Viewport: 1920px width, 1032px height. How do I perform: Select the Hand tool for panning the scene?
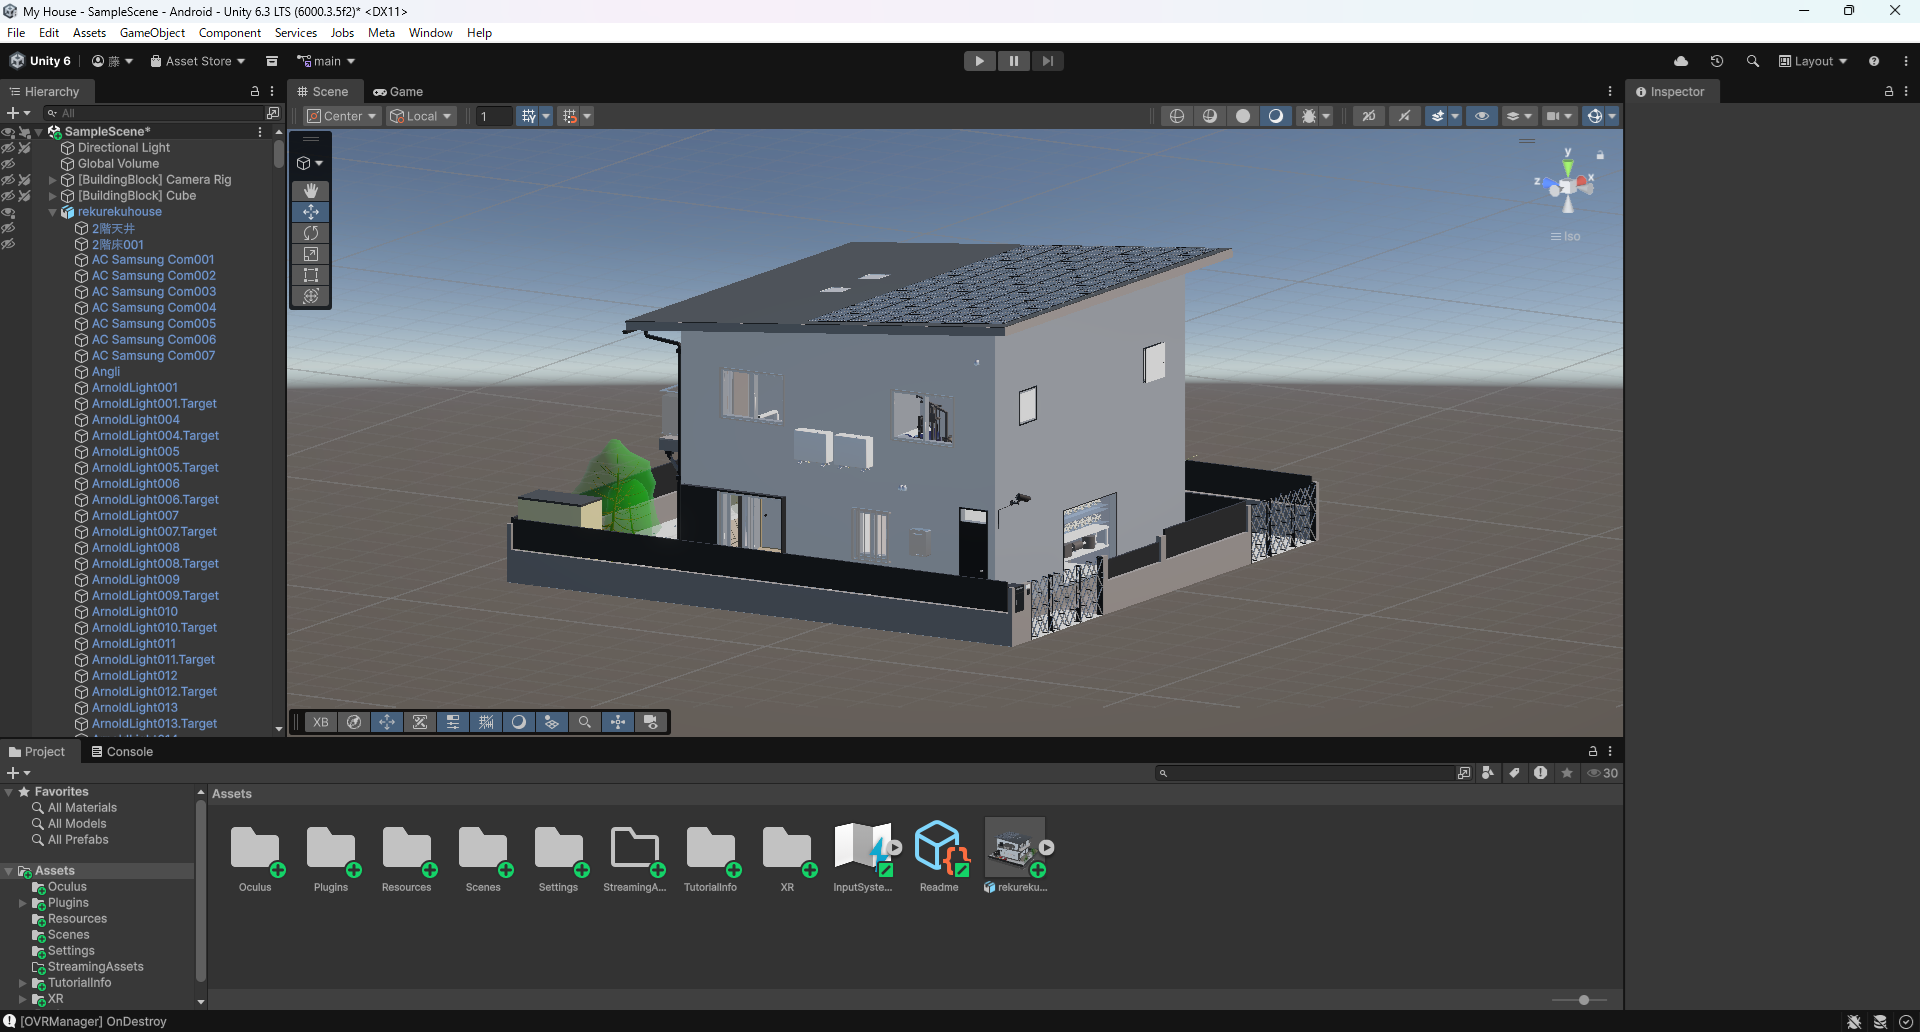(x=310, y=190)
